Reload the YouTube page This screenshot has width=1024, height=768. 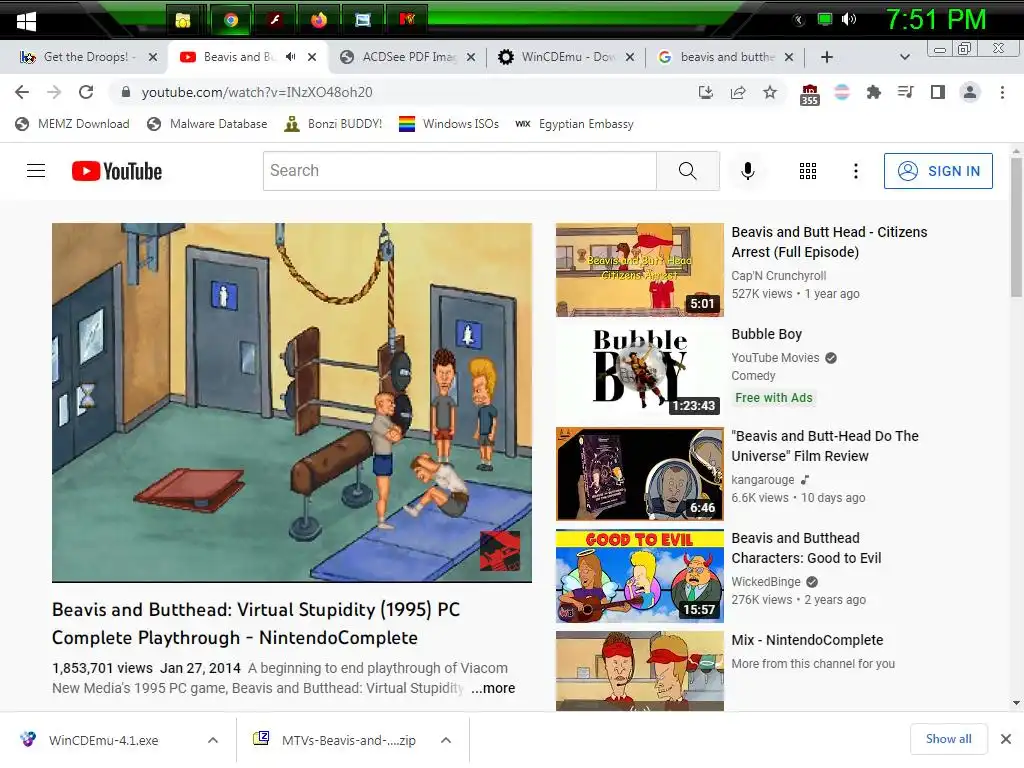(x=86, y=92)
